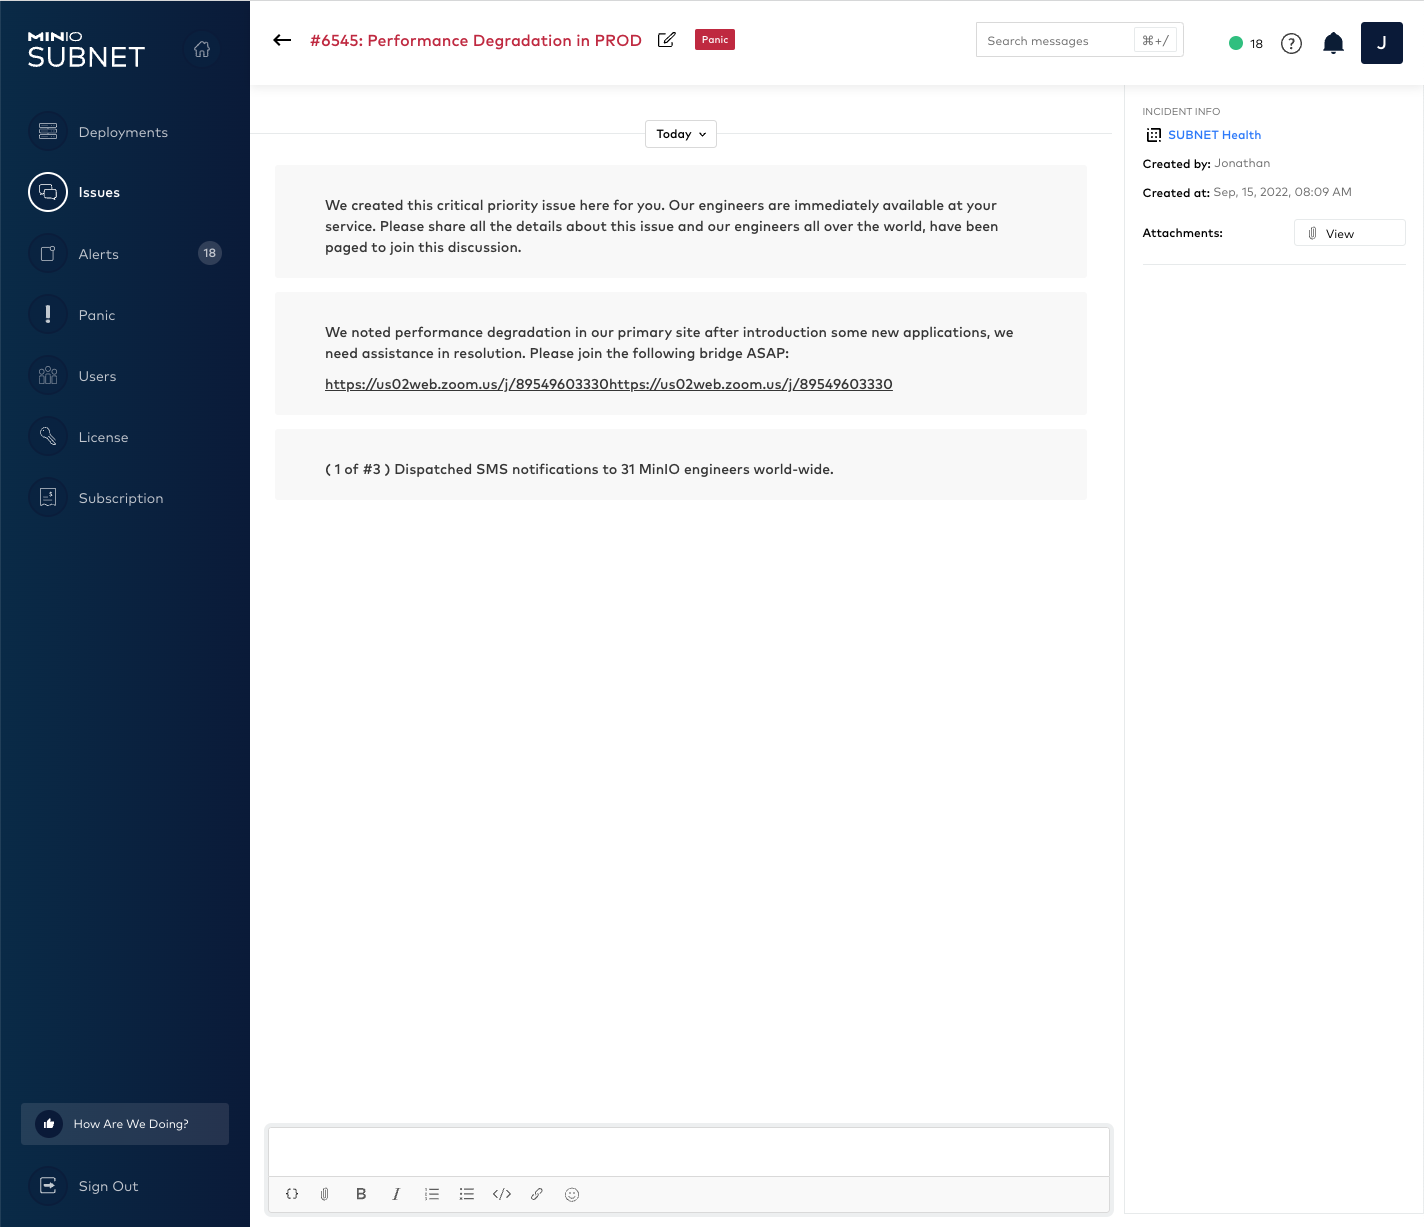Toggle bold formatting in the editor
Viewport: 1424px width, 1227px height.
(x=361, y=1194)
